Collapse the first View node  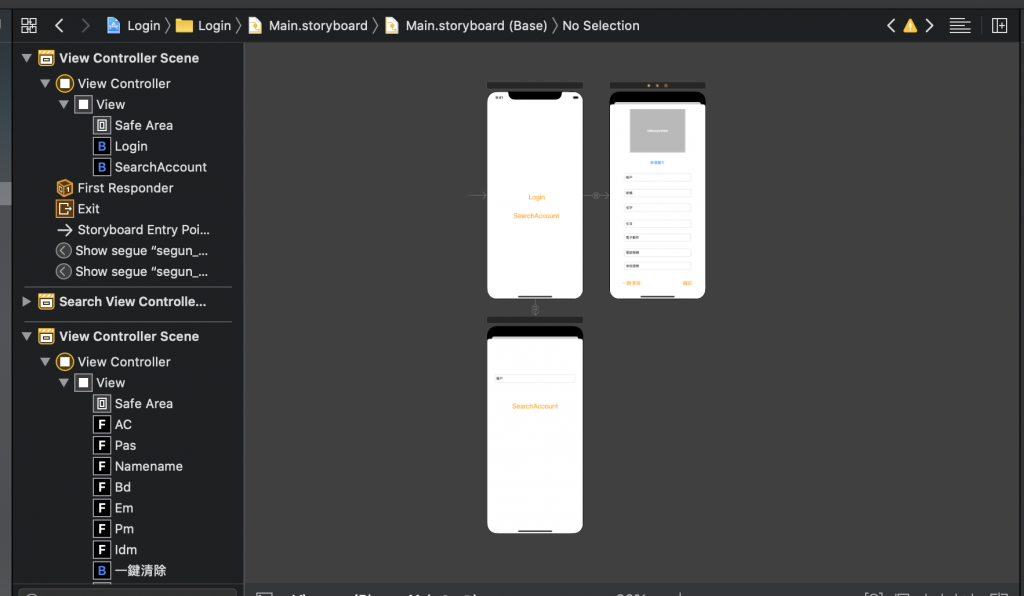tap(64, 104)
